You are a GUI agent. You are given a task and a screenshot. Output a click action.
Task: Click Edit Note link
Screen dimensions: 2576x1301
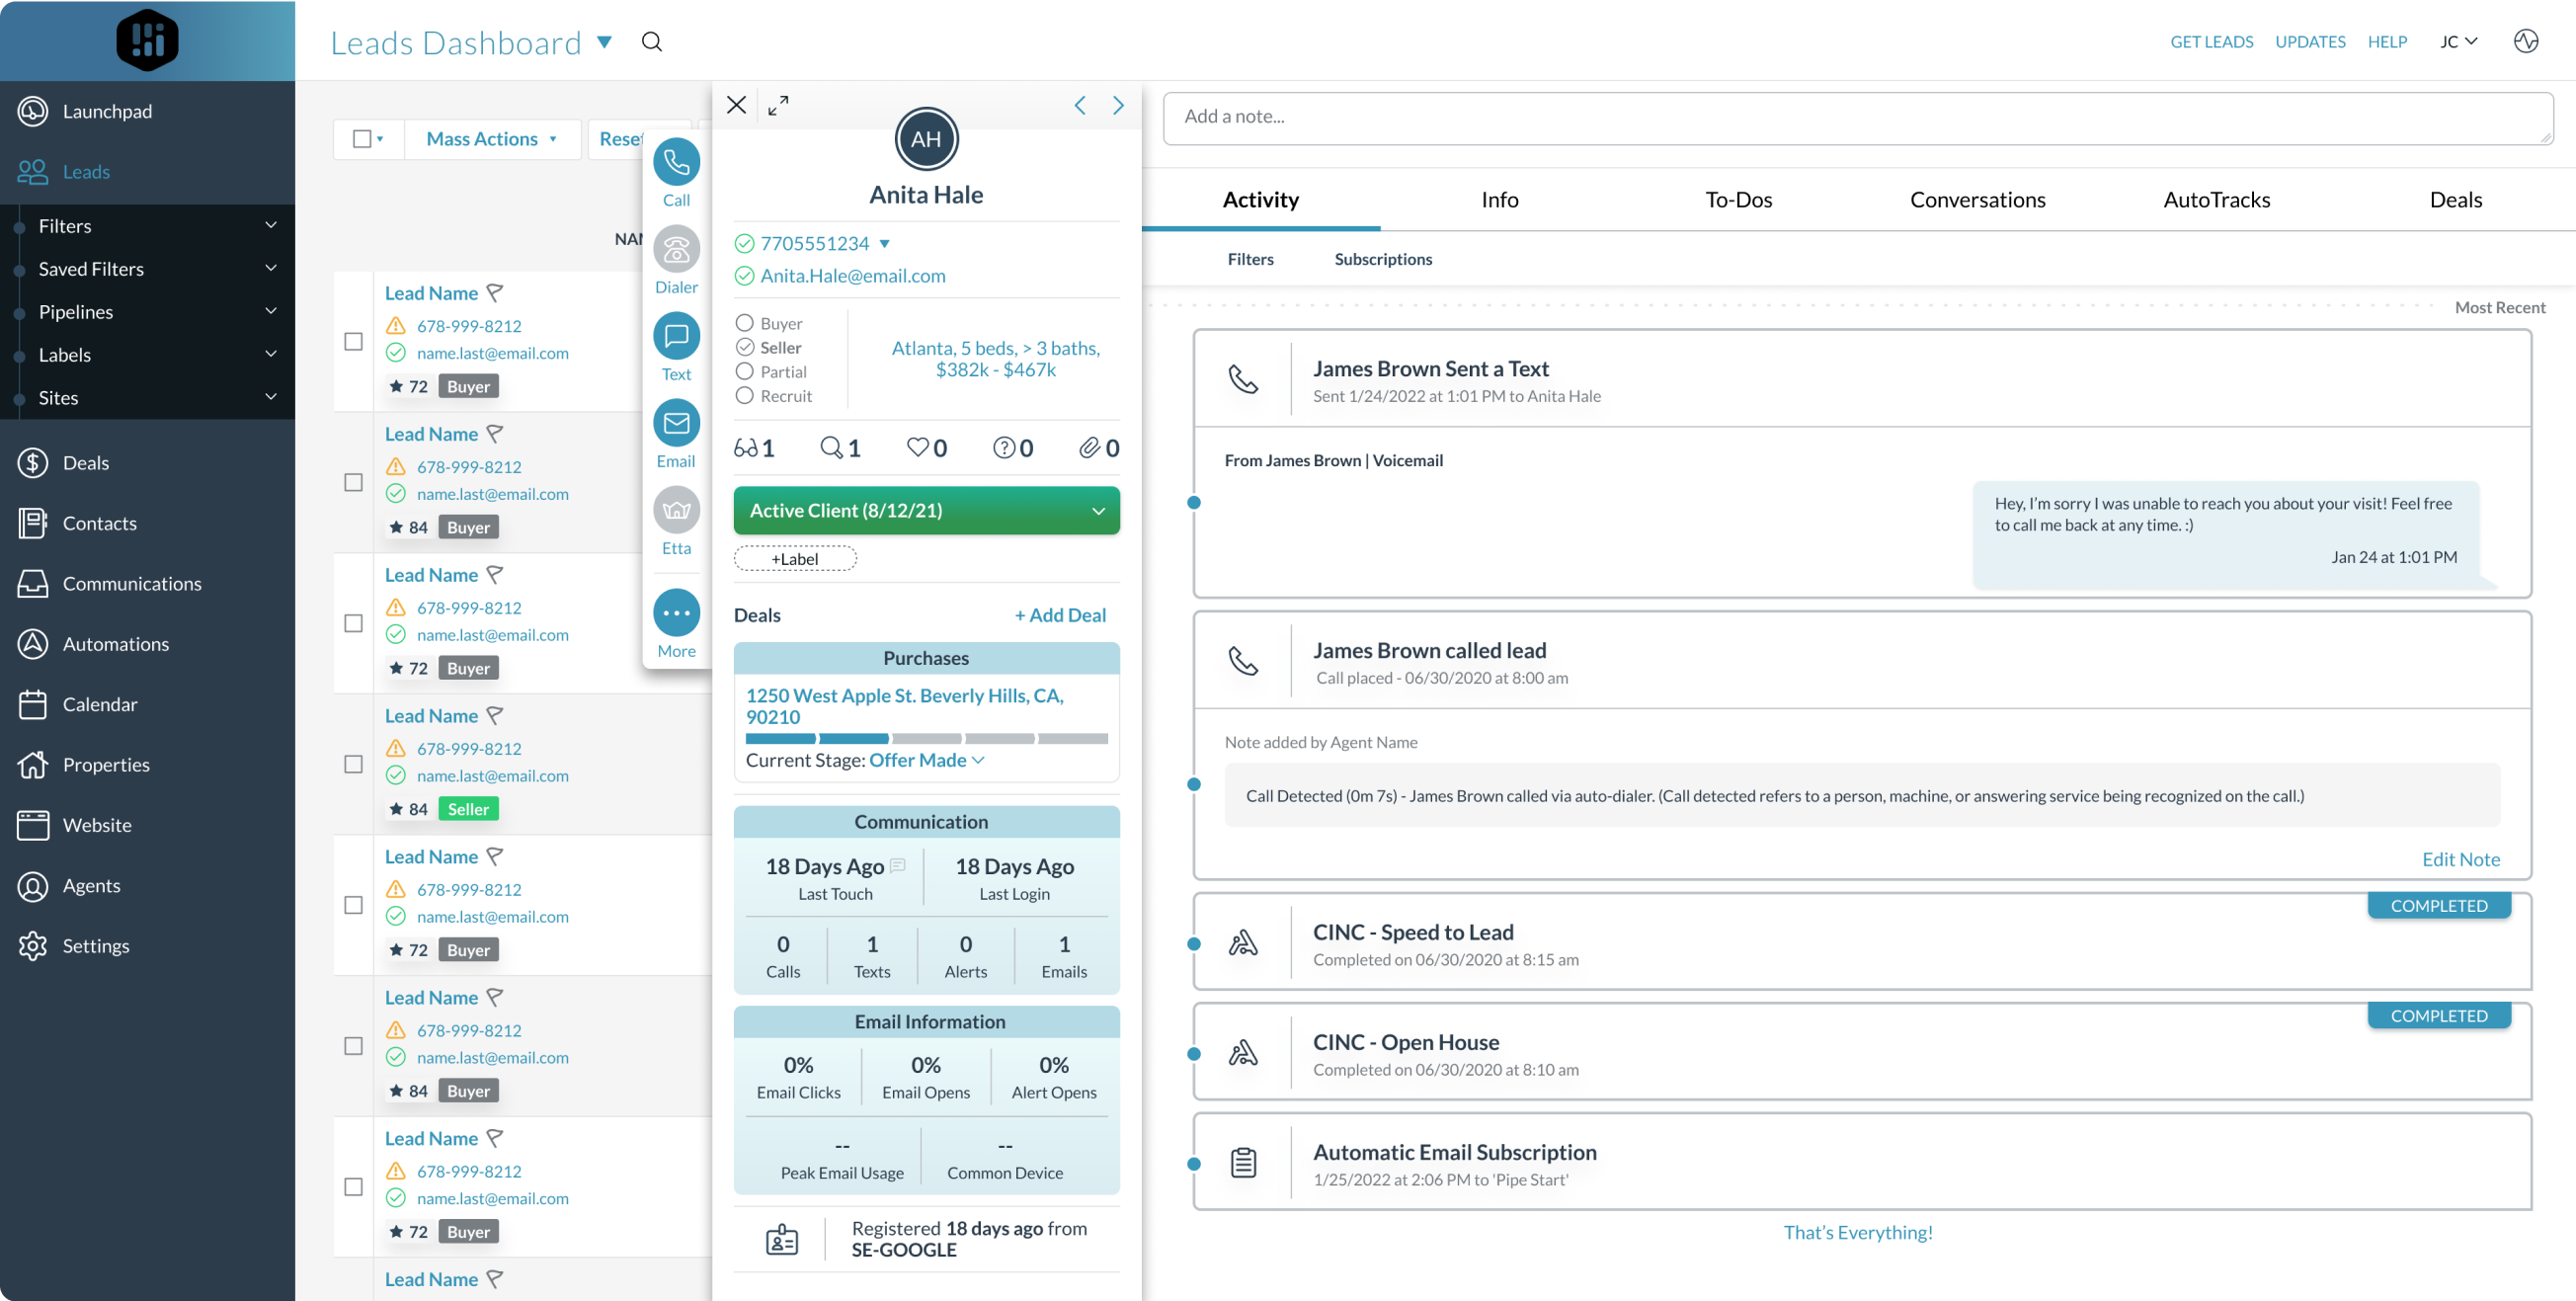(x=2460, y=859)
